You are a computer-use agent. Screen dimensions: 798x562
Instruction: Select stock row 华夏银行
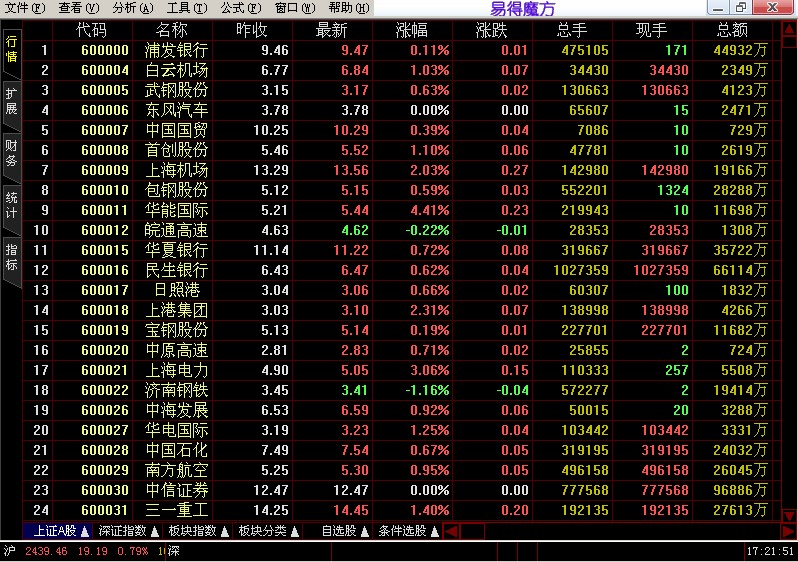[401, 250]
